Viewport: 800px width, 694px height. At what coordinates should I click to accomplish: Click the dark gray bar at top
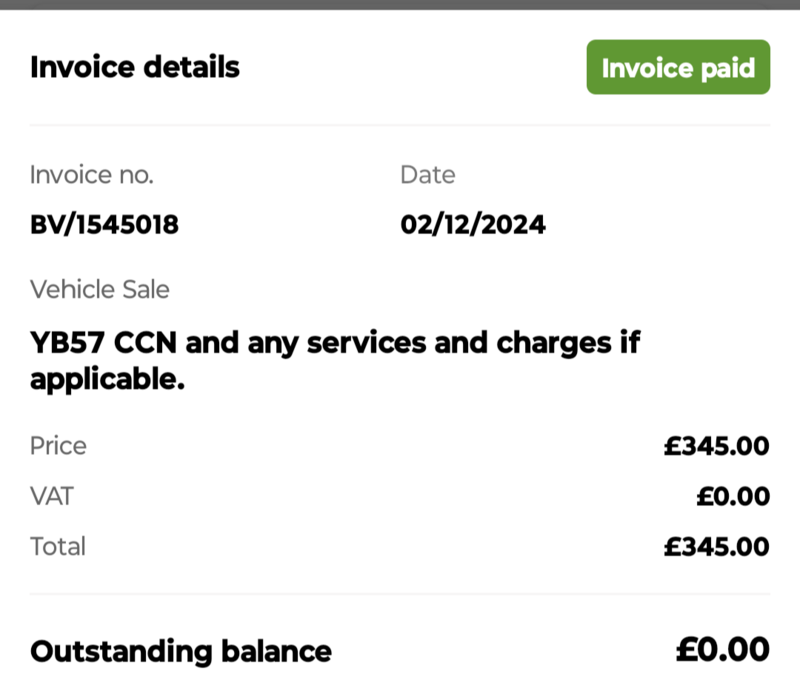point(400,4)
